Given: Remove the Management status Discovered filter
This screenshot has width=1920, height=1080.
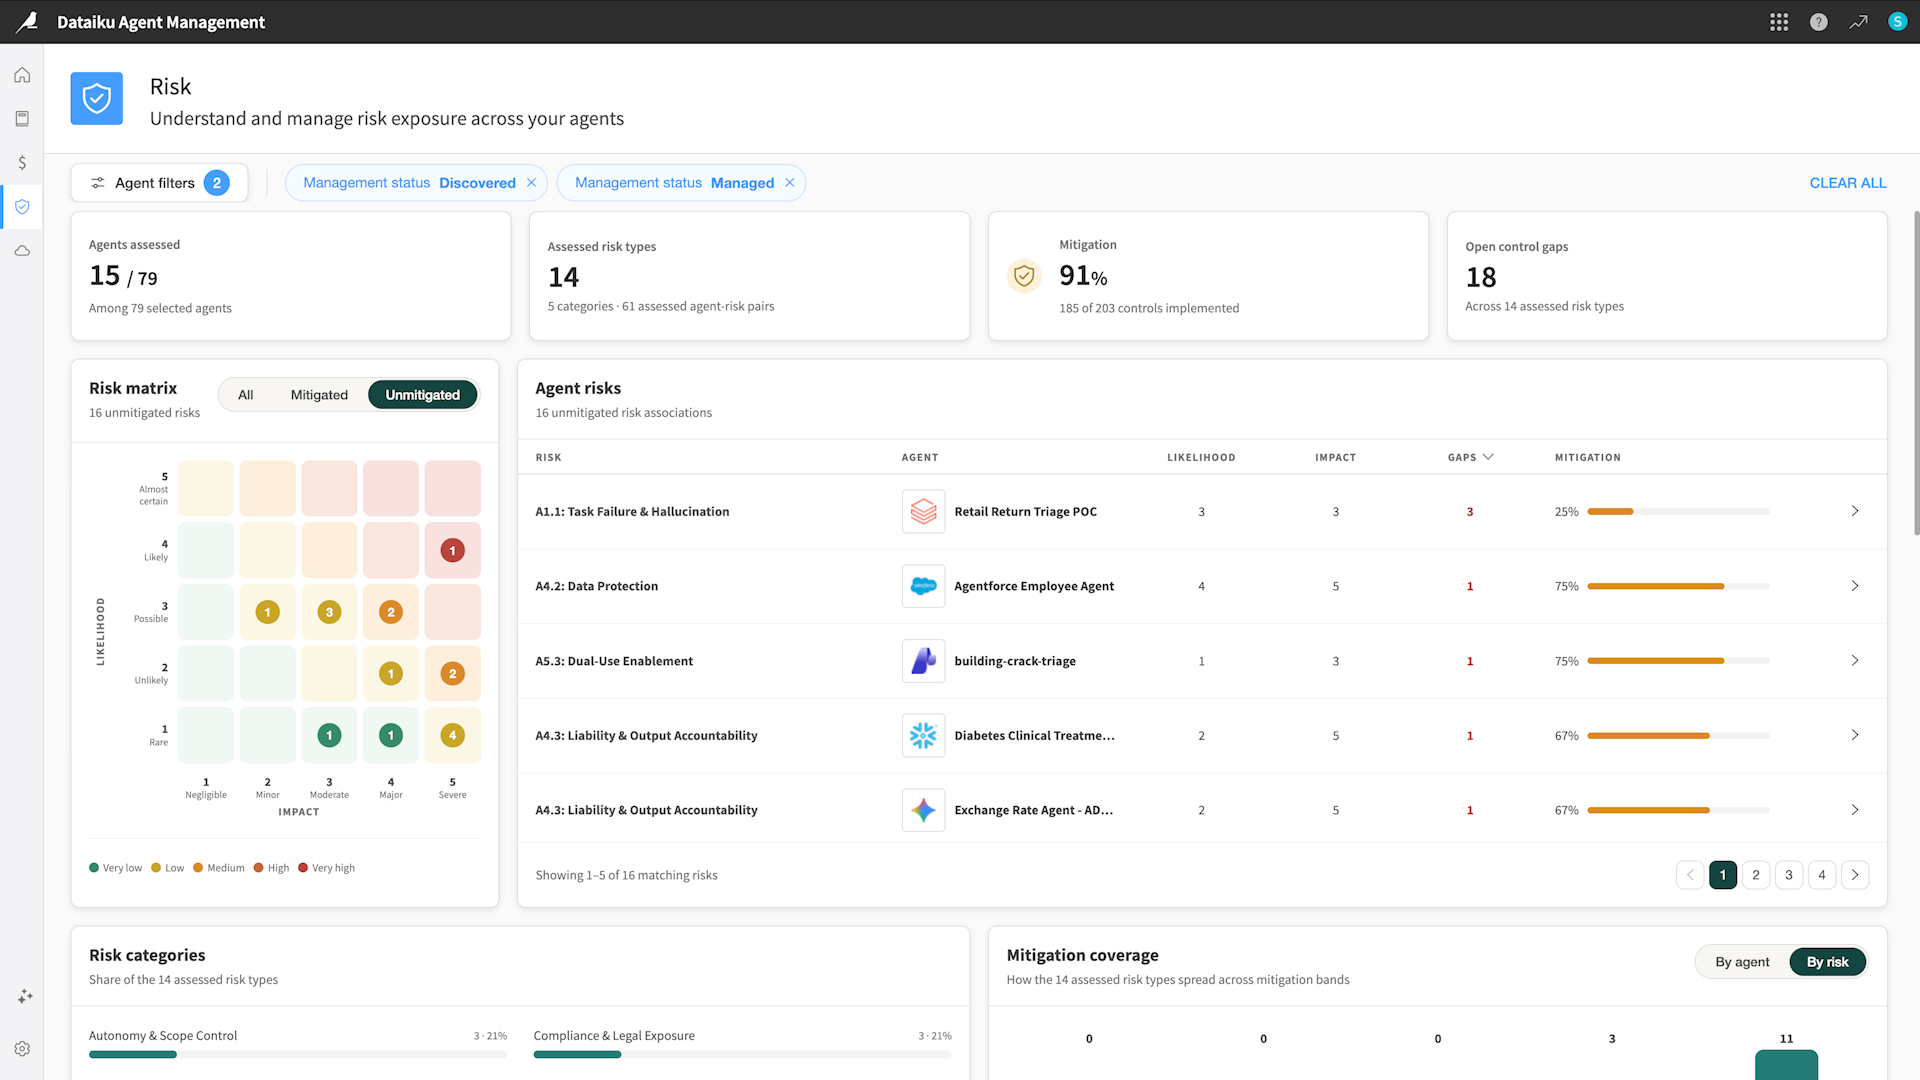Looking at the screenshot, I should coord(531,183).
